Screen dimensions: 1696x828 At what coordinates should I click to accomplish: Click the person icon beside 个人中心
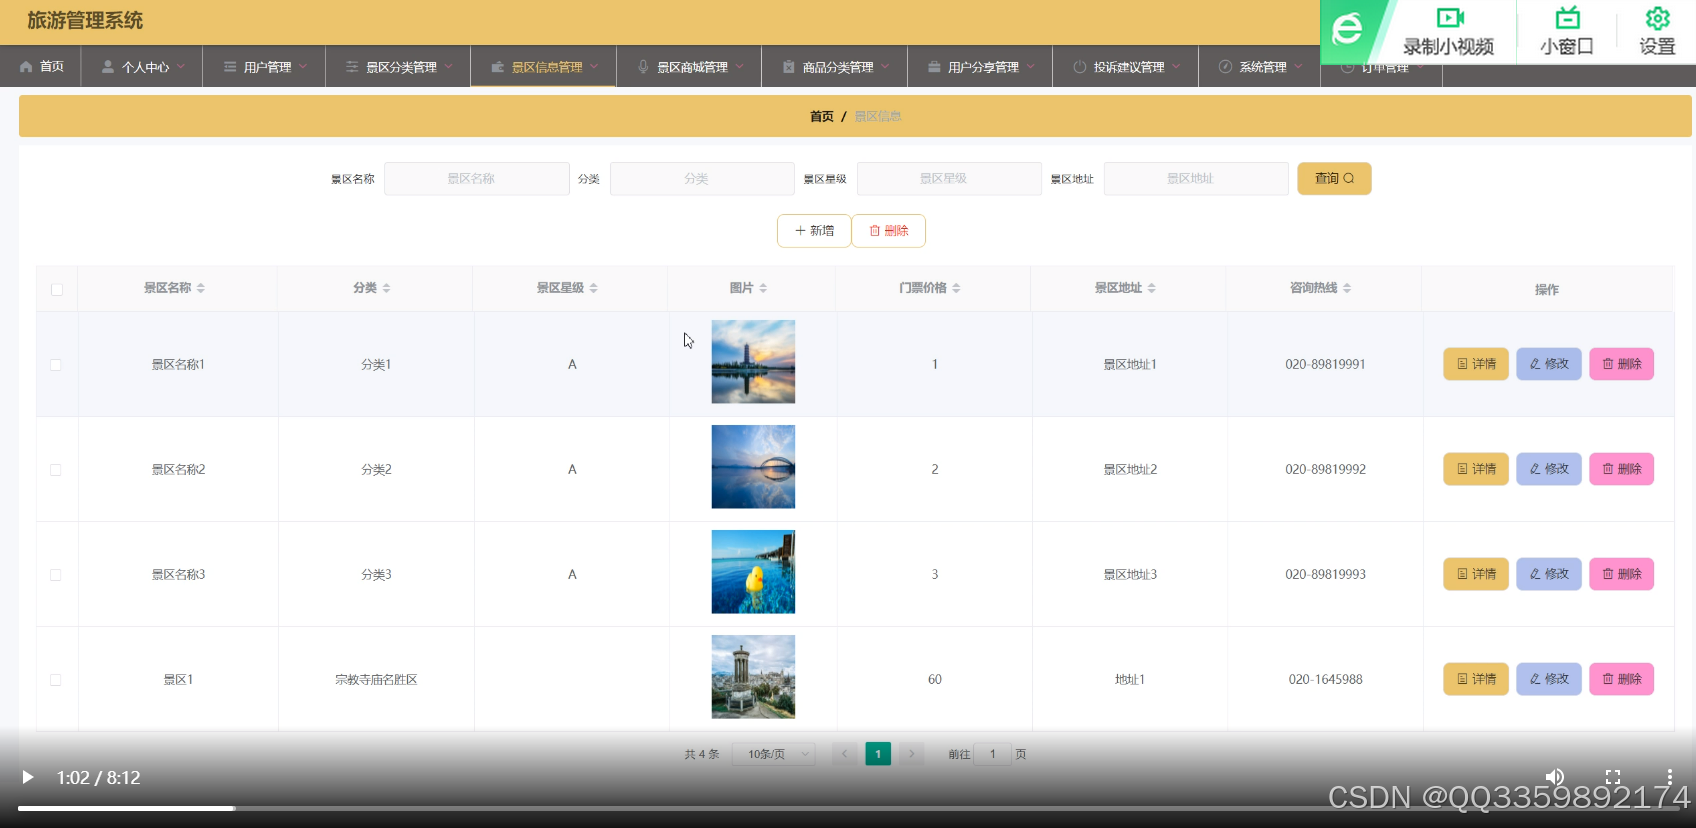point(108,67)
